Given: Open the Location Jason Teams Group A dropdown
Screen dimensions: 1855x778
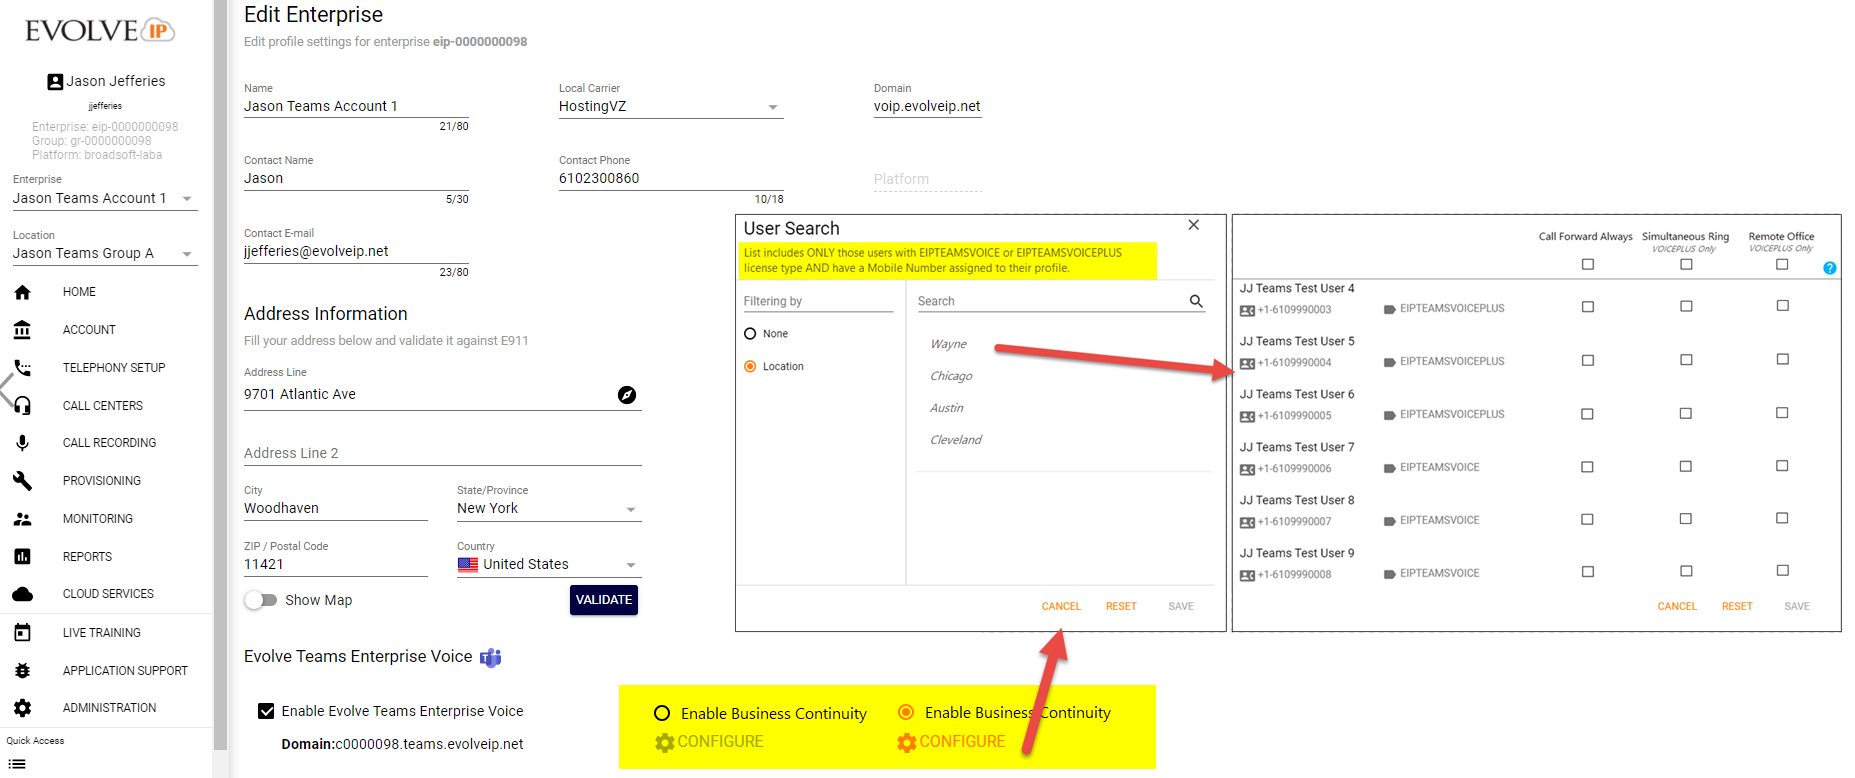Looking at the screenshot, I should coord(186,254).
